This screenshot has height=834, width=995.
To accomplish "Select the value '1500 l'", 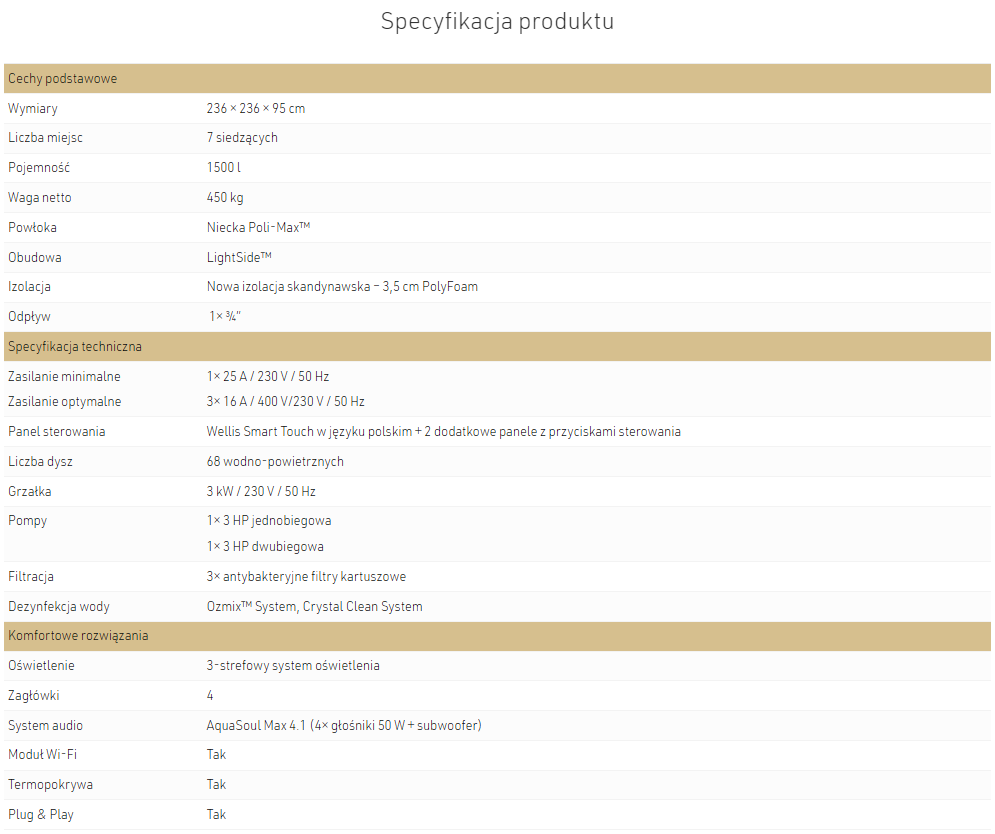I will pyautogui.click(x=223, y=168).
